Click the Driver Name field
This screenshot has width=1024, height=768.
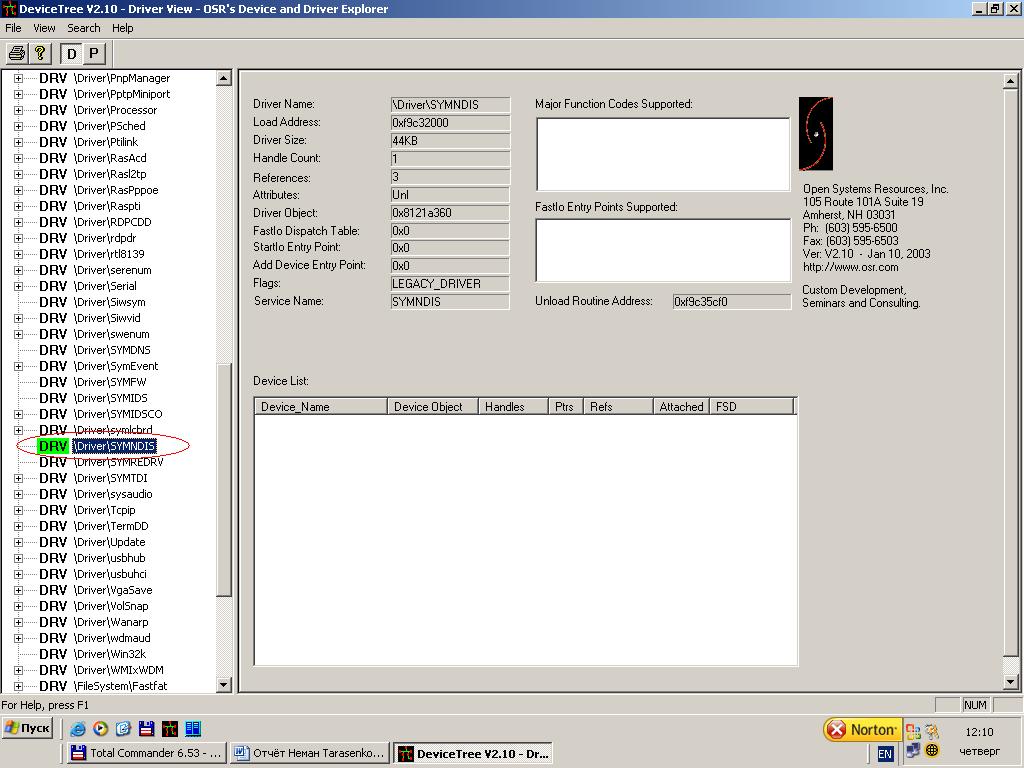pyautogui.click(x=450, y=104)
